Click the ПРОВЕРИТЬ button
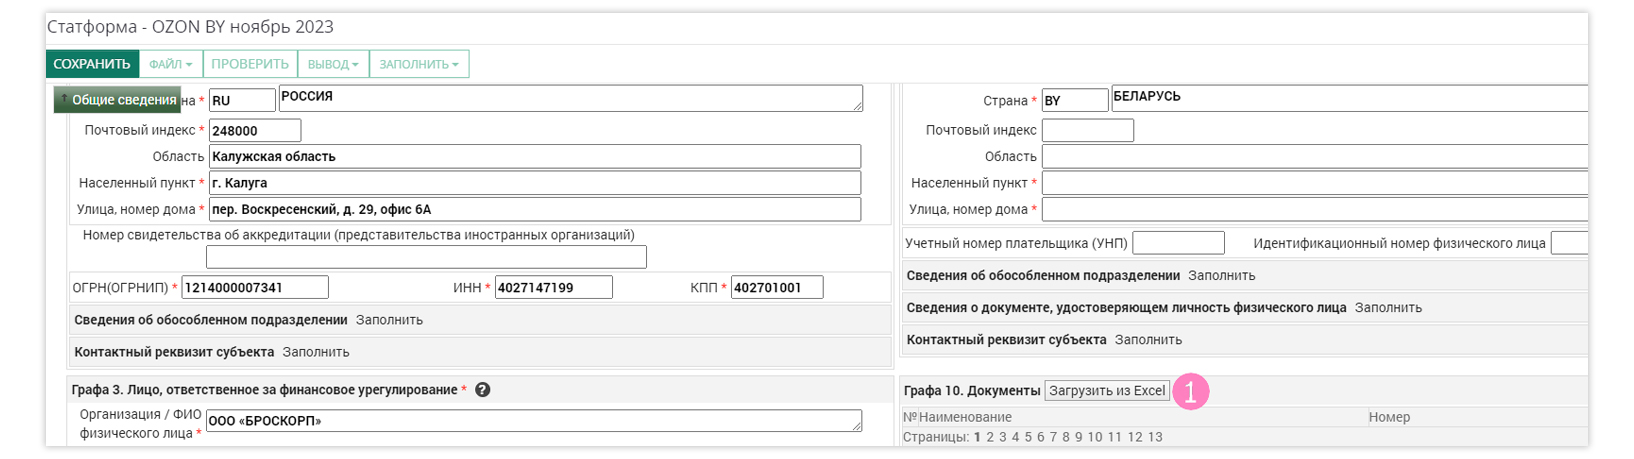Image resolution: width=1634 pixels, height=459 pixels. [250, 64]
